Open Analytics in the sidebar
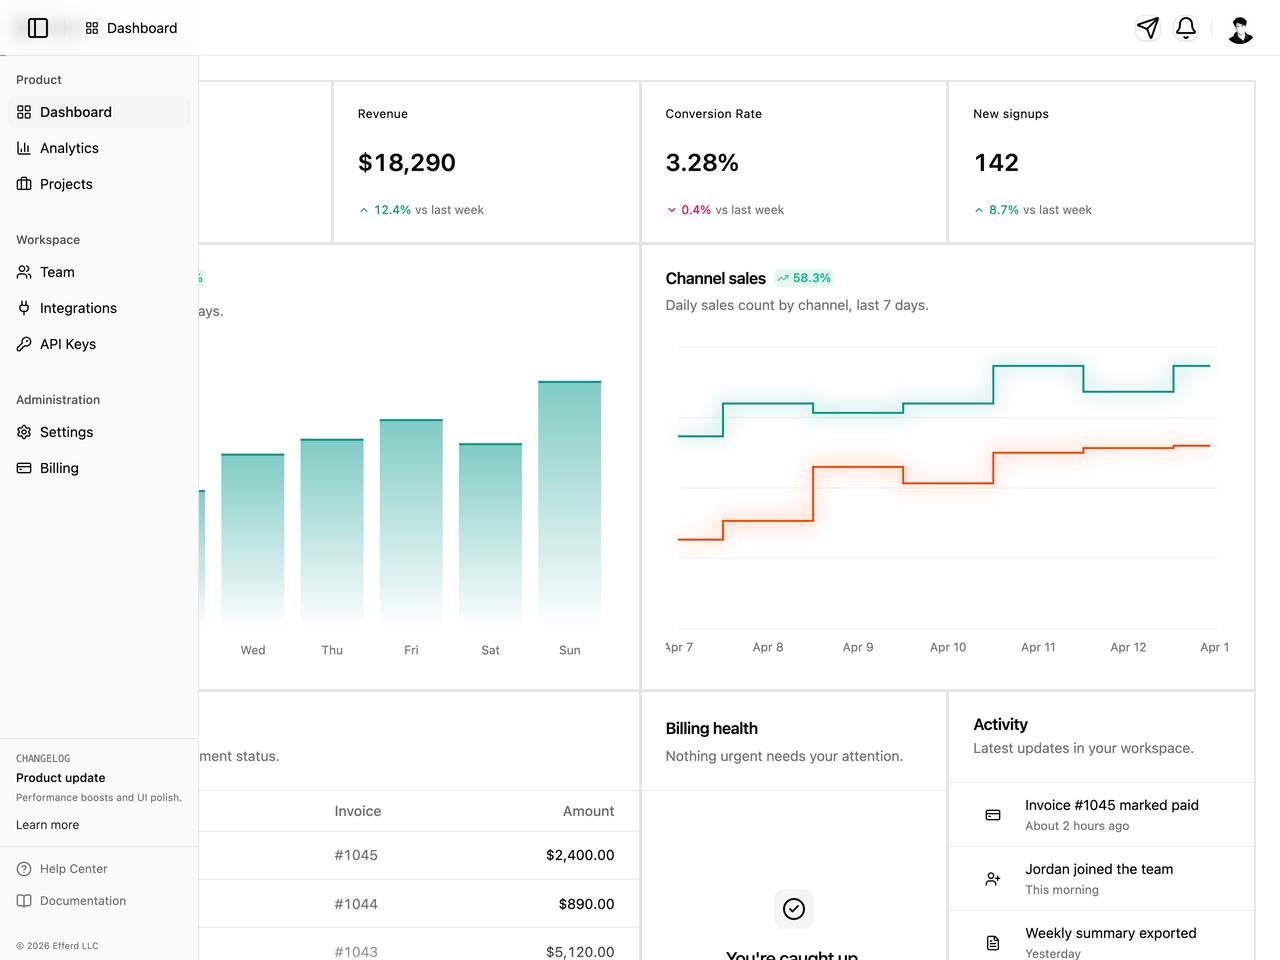The width and height of the screenshot is (1280, 960). (x=99, y=148)
